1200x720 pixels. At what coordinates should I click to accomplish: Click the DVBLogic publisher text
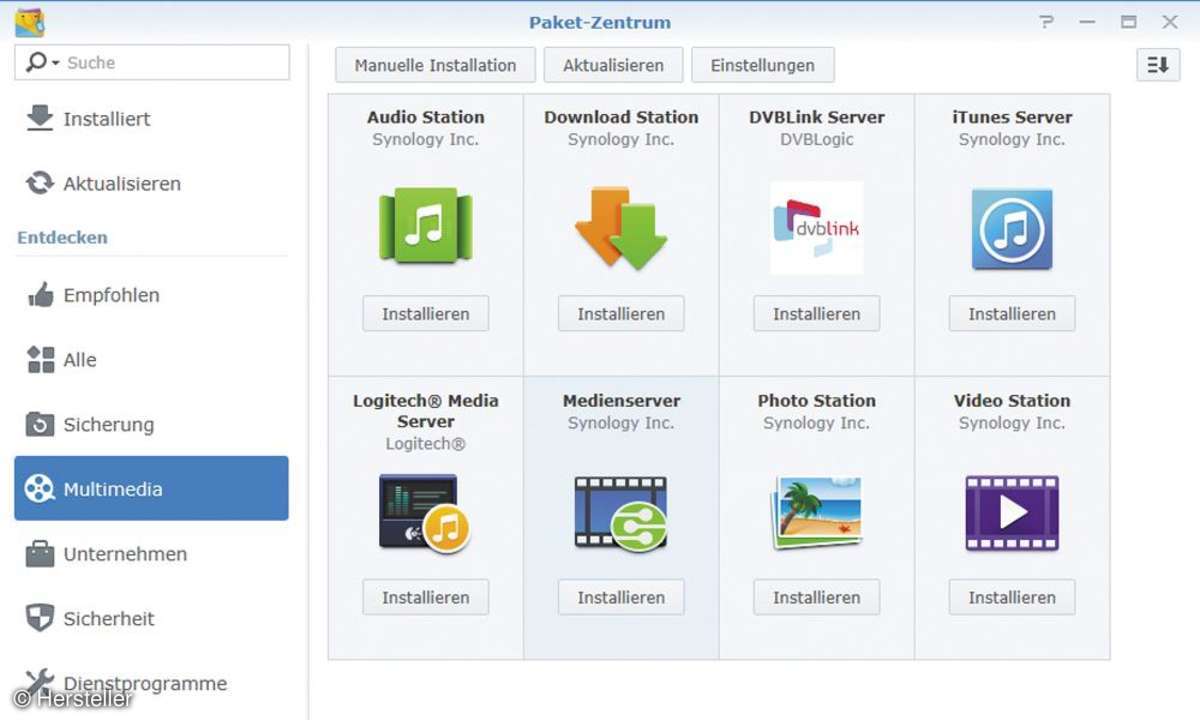(x=816, y=140)
